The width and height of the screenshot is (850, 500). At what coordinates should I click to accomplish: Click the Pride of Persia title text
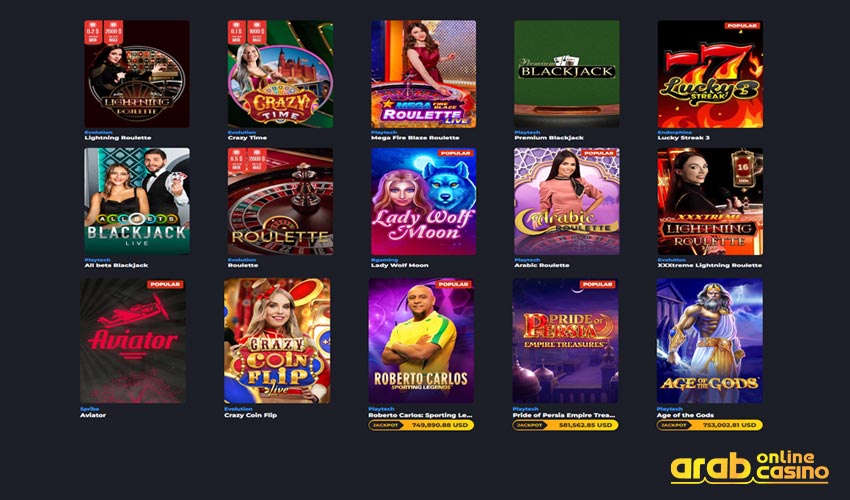pyautogui.click(x=564, y=415)
